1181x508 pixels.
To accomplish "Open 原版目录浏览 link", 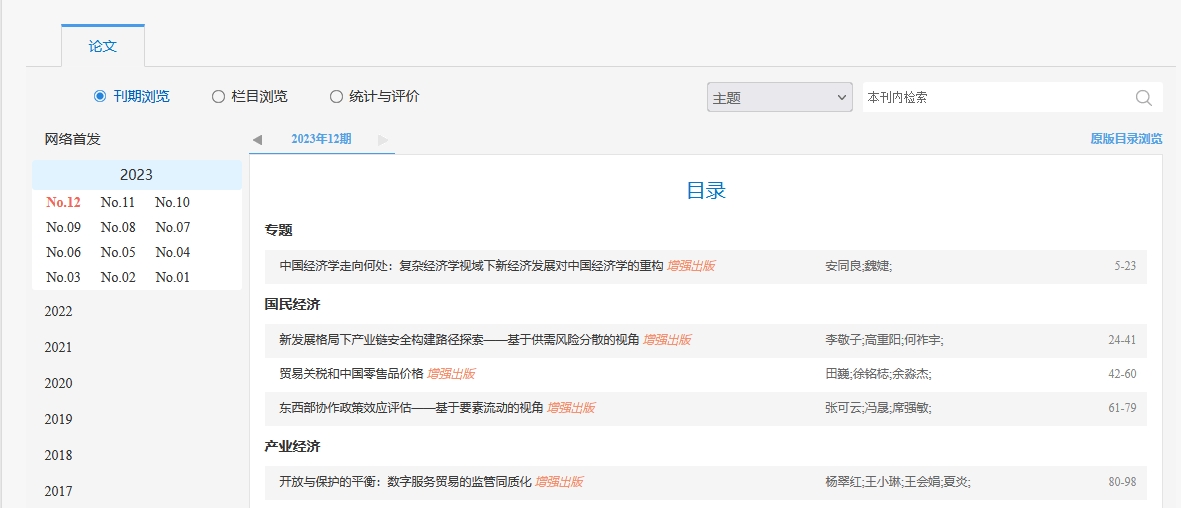I will [1126, 139].
